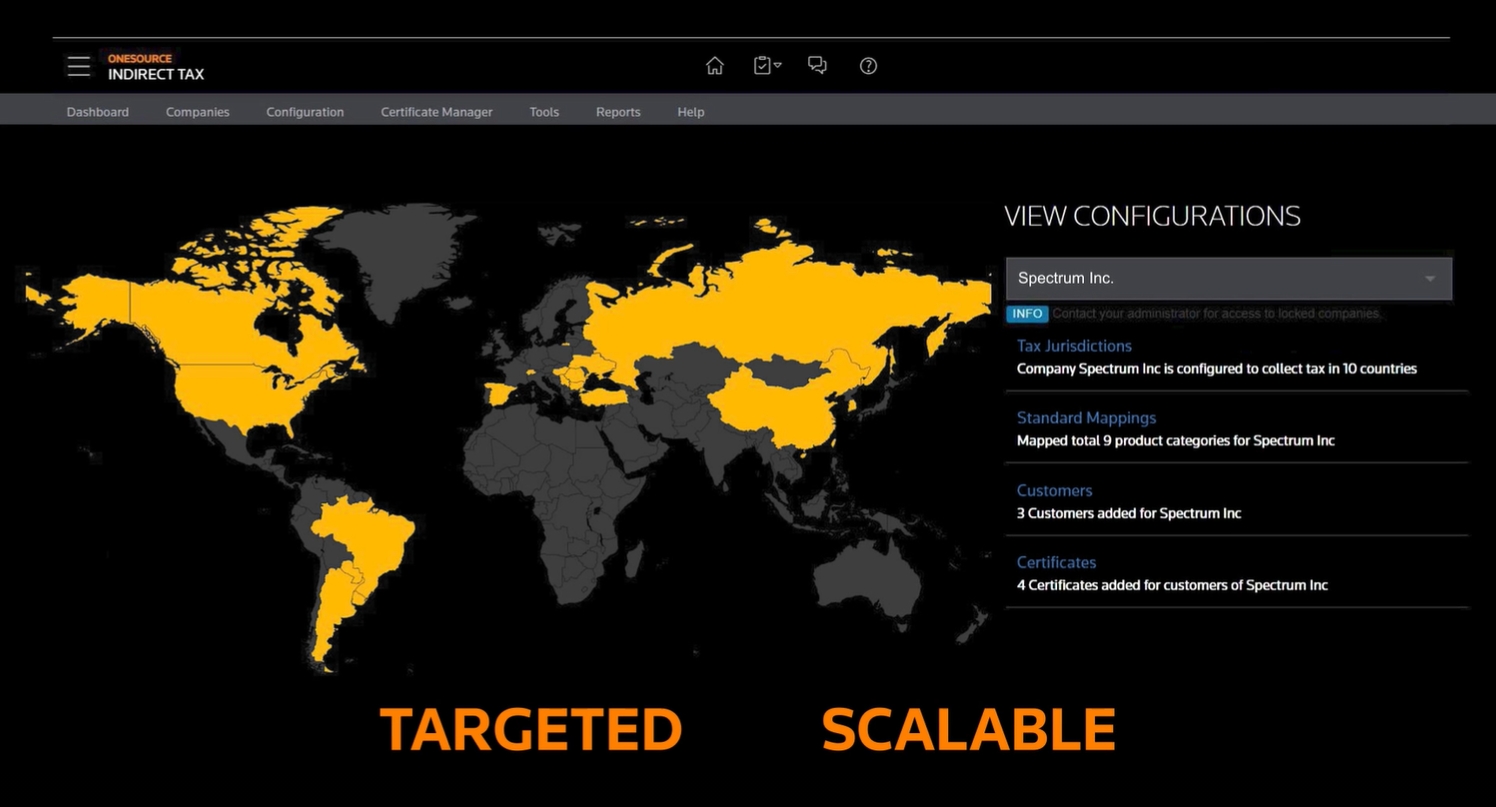Open the Companies menu

point(197,112)
